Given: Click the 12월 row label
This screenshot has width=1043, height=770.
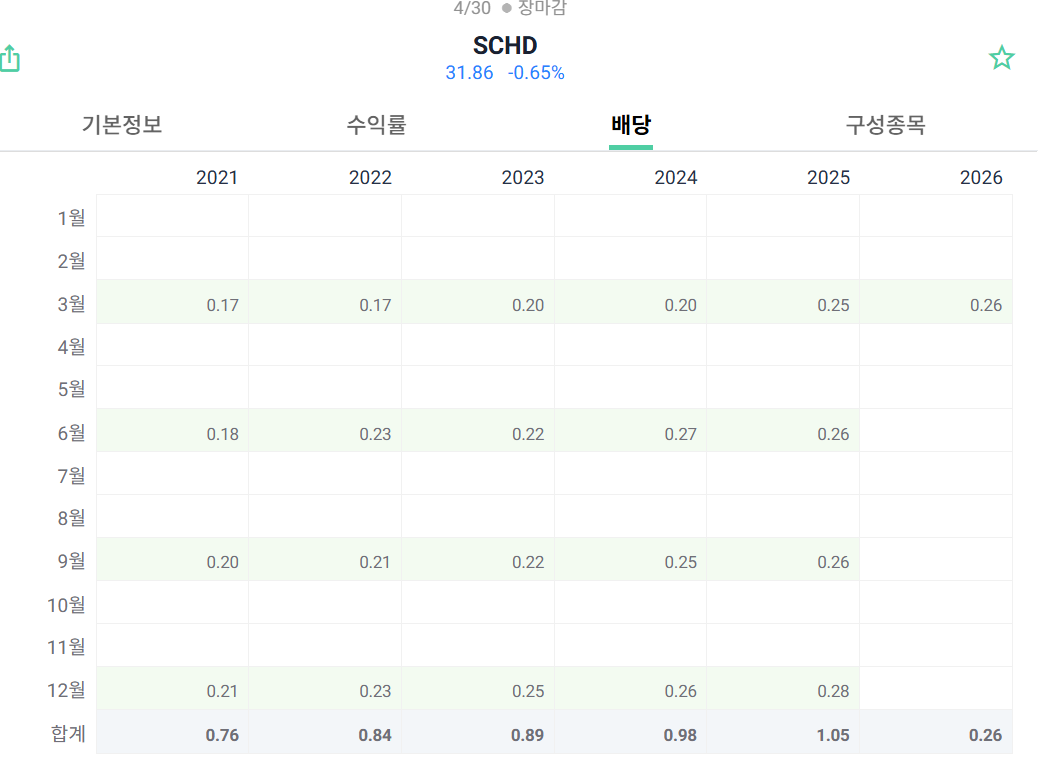Looking at the screenshot, I should 66,690.
